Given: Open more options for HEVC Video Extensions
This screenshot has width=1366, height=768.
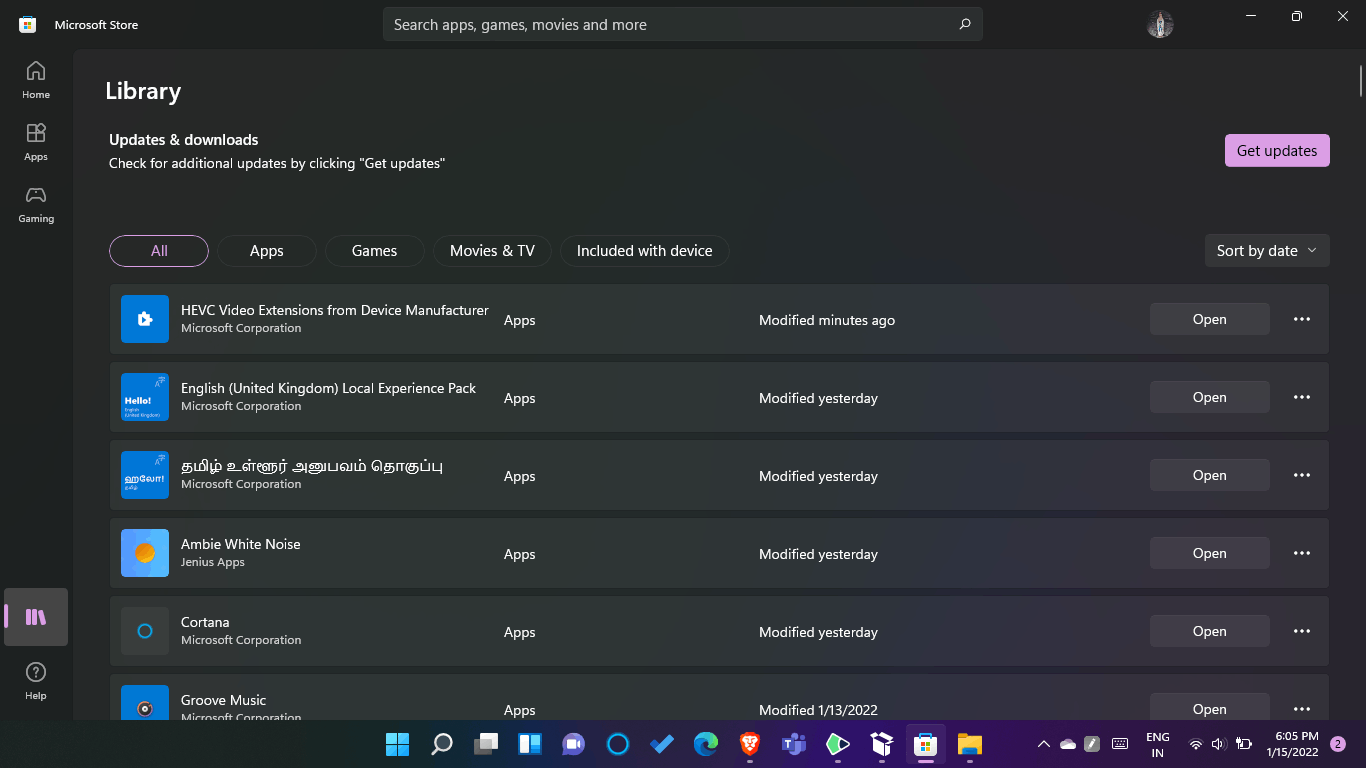Looking at the screenshot, I should coord(1301,319).
